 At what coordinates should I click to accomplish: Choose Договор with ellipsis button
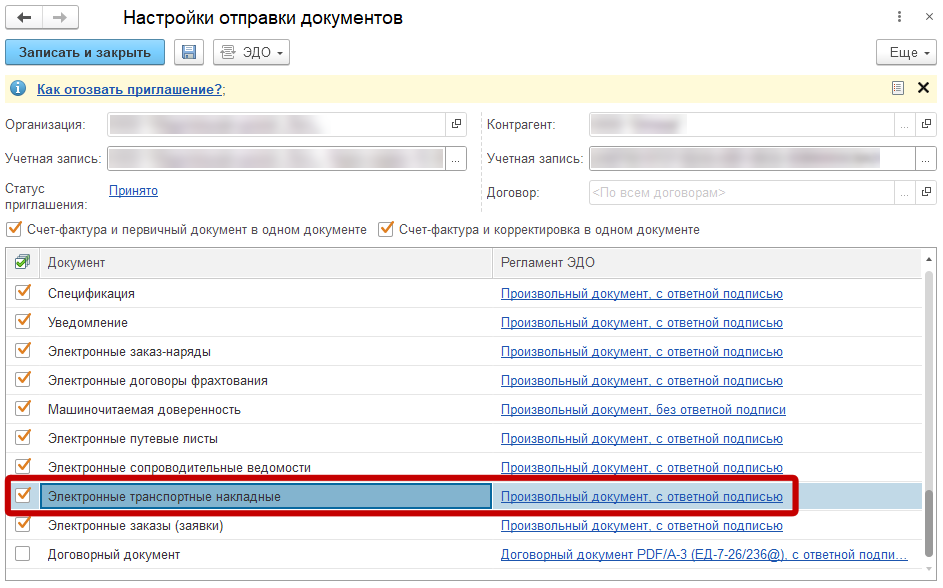(x=905, y=192)
